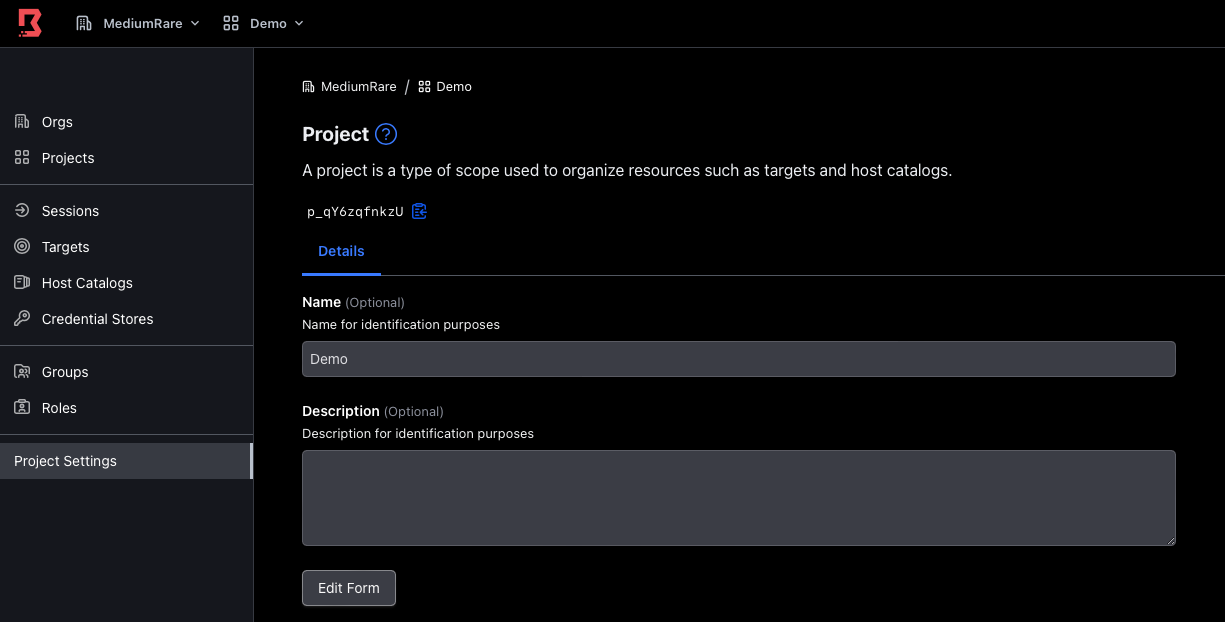Screen dimensions: 1225x622
Task: Click the Host Catalogs server icon
Action: pyautogui.click(x=22, y=283)
